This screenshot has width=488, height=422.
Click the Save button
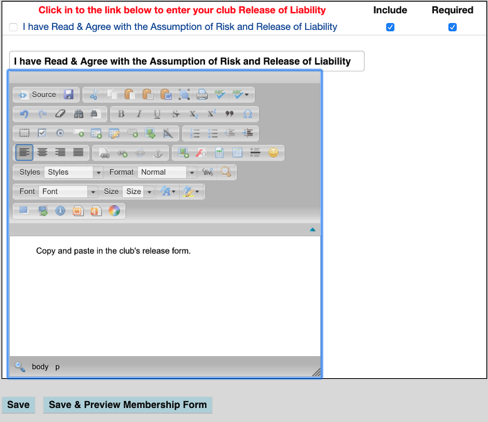pos(18,405)
